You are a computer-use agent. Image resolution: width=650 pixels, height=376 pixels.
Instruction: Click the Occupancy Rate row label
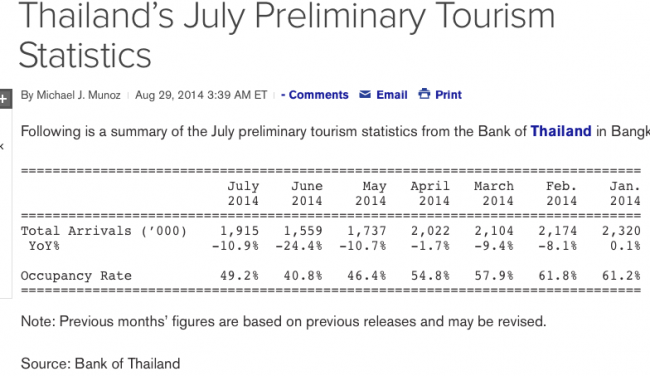[76, 276]
